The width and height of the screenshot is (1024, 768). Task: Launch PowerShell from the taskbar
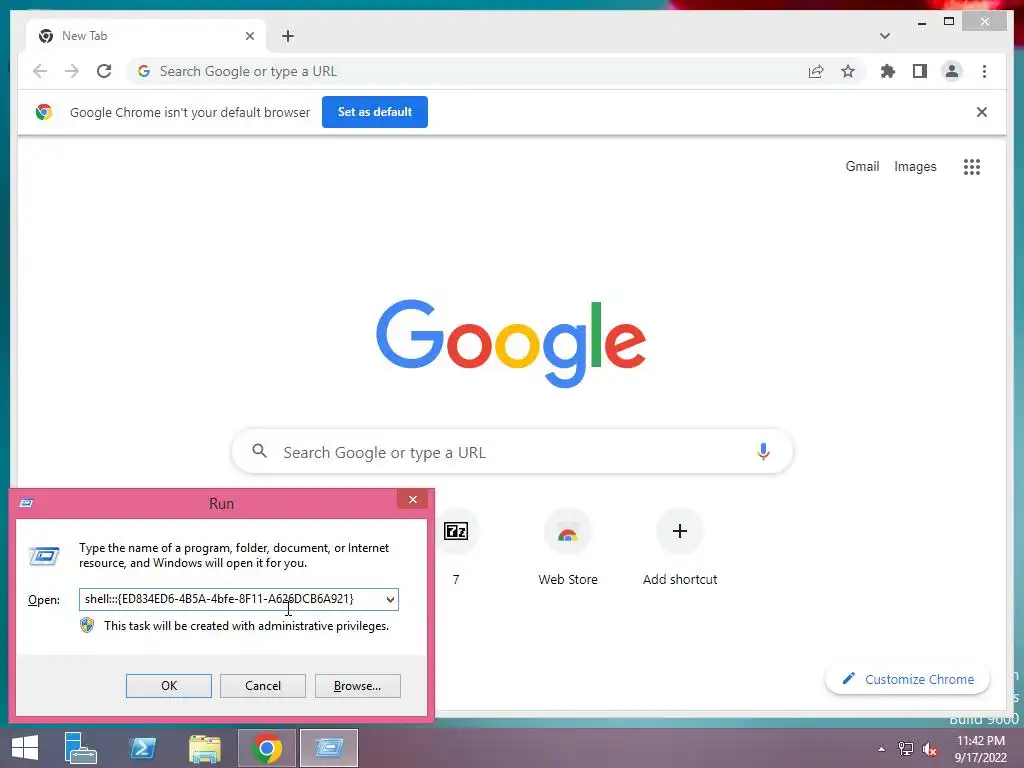(x=143, y=748)
